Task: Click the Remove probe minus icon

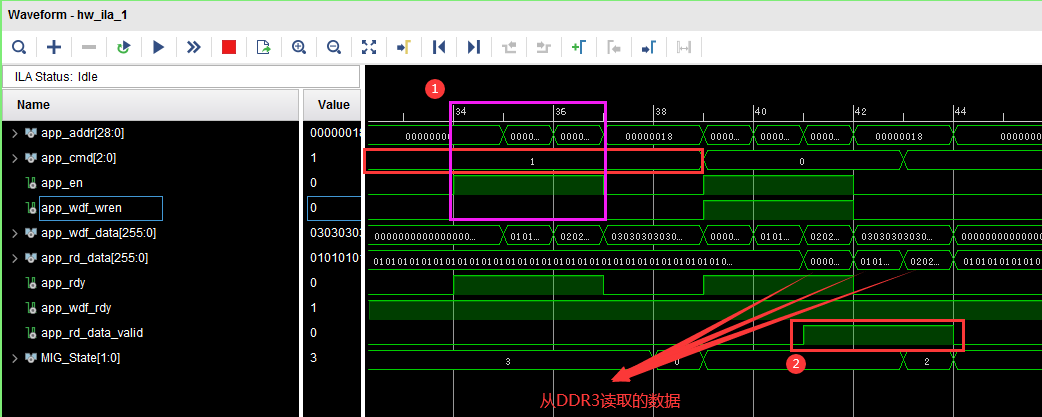Action: pos(88,47)
